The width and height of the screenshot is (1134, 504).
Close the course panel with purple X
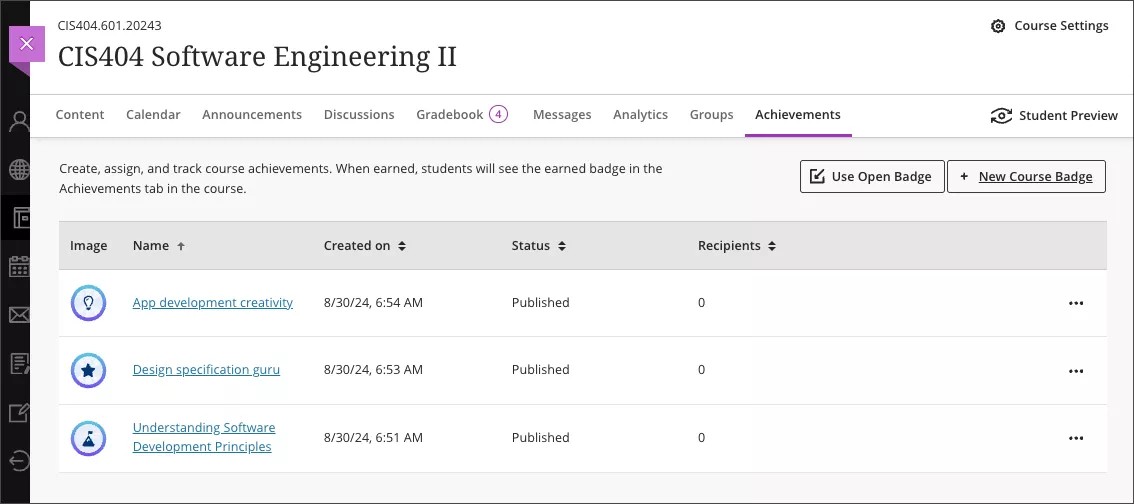point(27,44)
